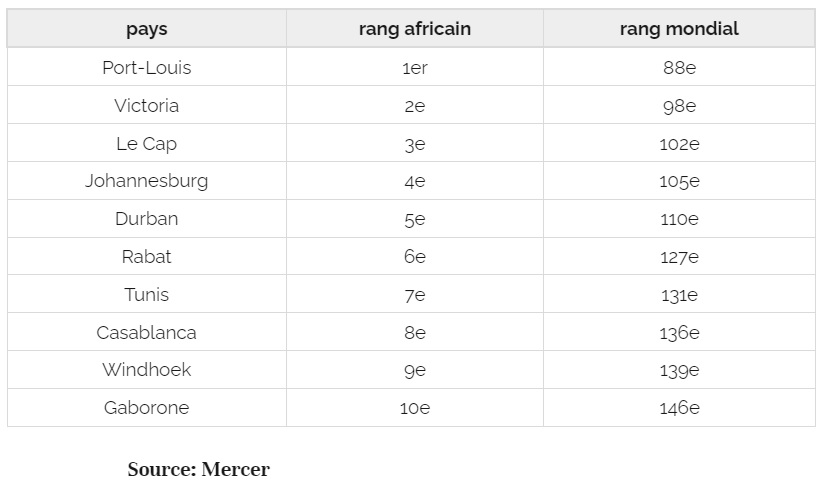Click the Victoria city cell
The width and height of the screenshot is (819, 485).
point(146,106)
